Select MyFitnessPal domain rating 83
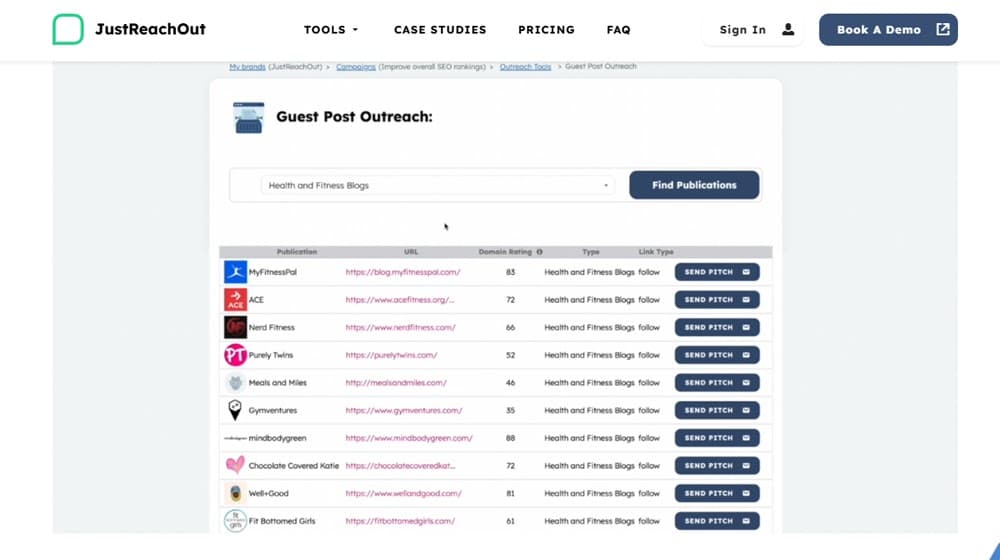The image size is (1000, 560). (x=510, y=272)
